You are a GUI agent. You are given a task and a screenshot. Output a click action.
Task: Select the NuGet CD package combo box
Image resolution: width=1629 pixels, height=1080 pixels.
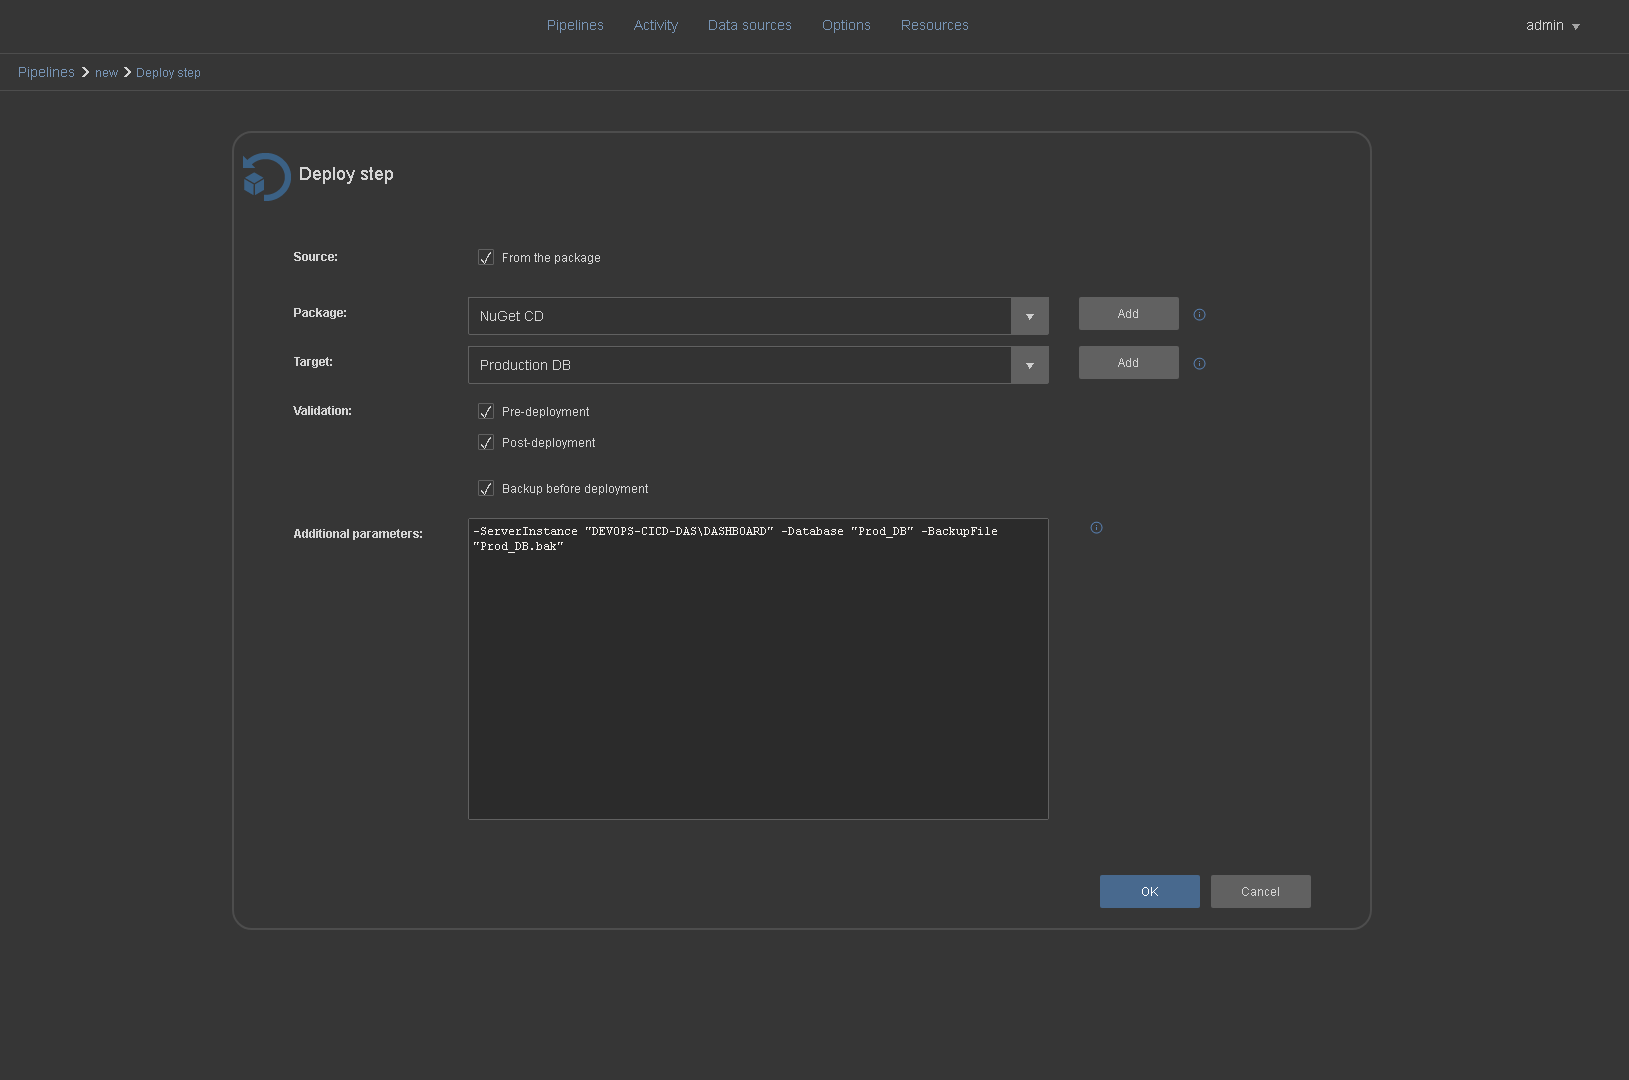758,316
